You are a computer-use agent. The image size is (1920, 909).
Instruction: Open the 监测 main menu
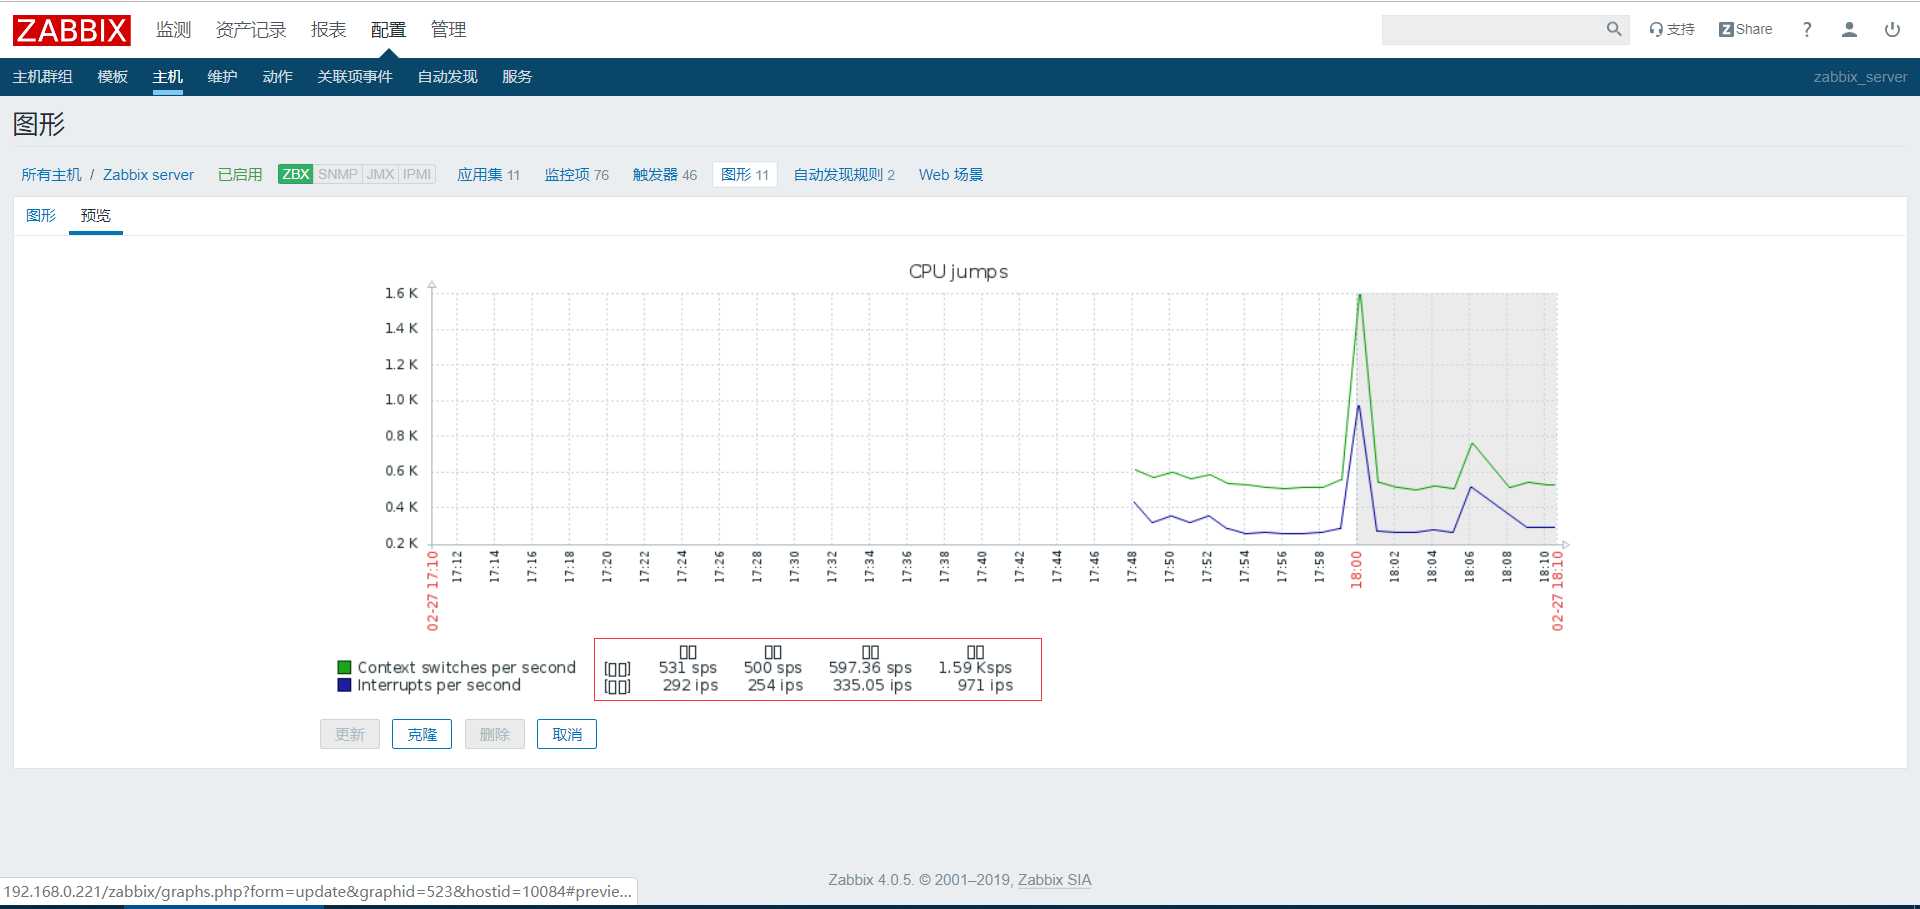point(173,30)
